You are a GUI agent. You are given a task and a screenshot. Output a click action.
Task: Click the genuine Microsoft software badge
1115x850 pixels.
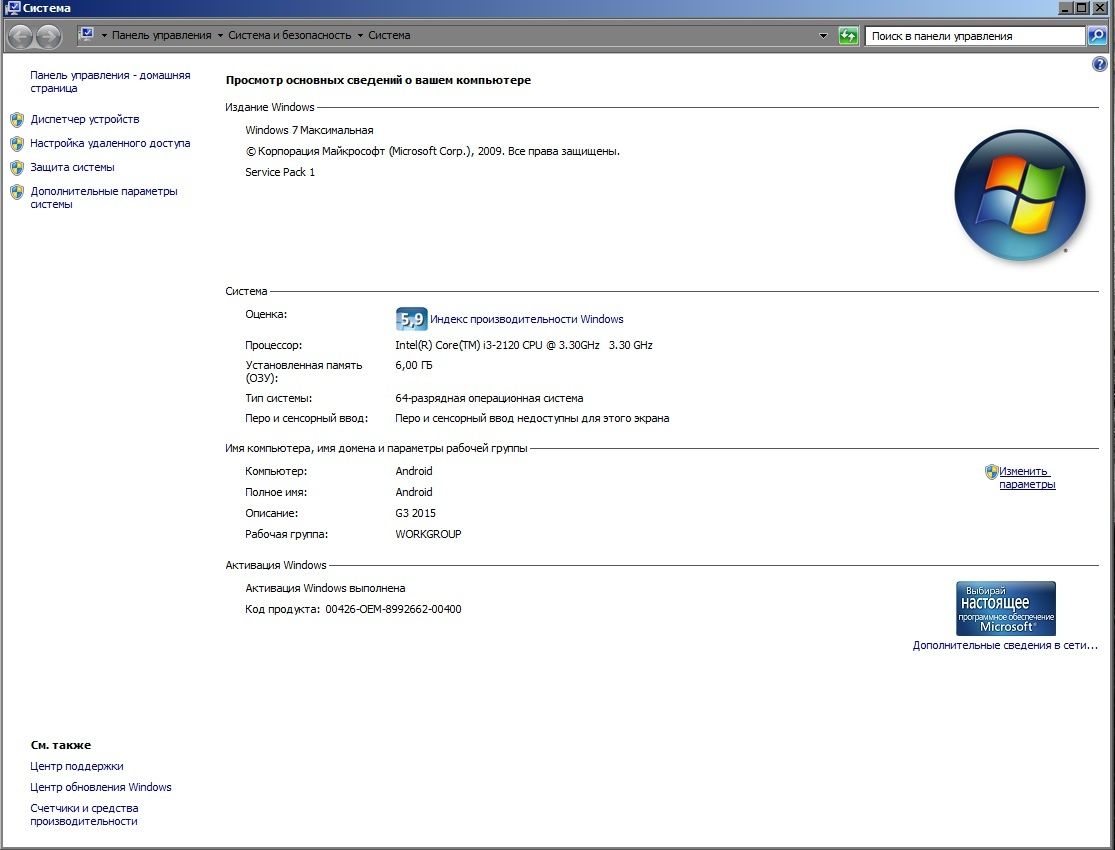1005,609
